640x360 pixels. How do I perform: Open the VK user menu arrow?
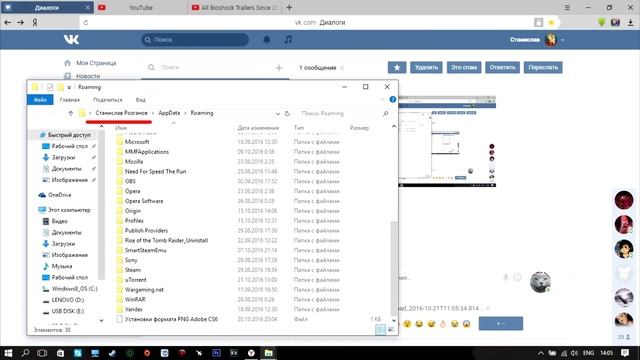(563, 40)
